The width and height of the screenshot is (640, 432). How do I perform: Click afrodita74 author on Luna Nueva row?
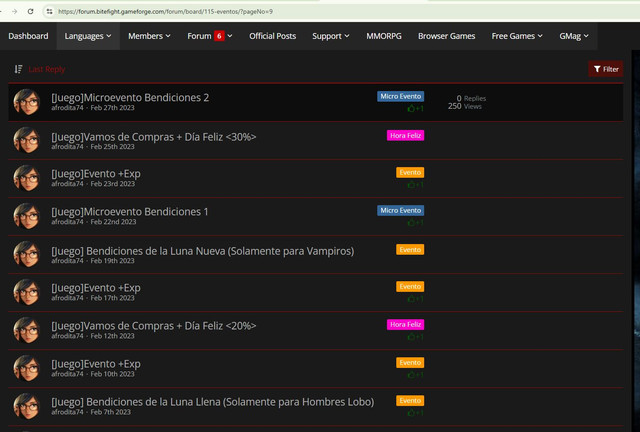tap(67, 261)
